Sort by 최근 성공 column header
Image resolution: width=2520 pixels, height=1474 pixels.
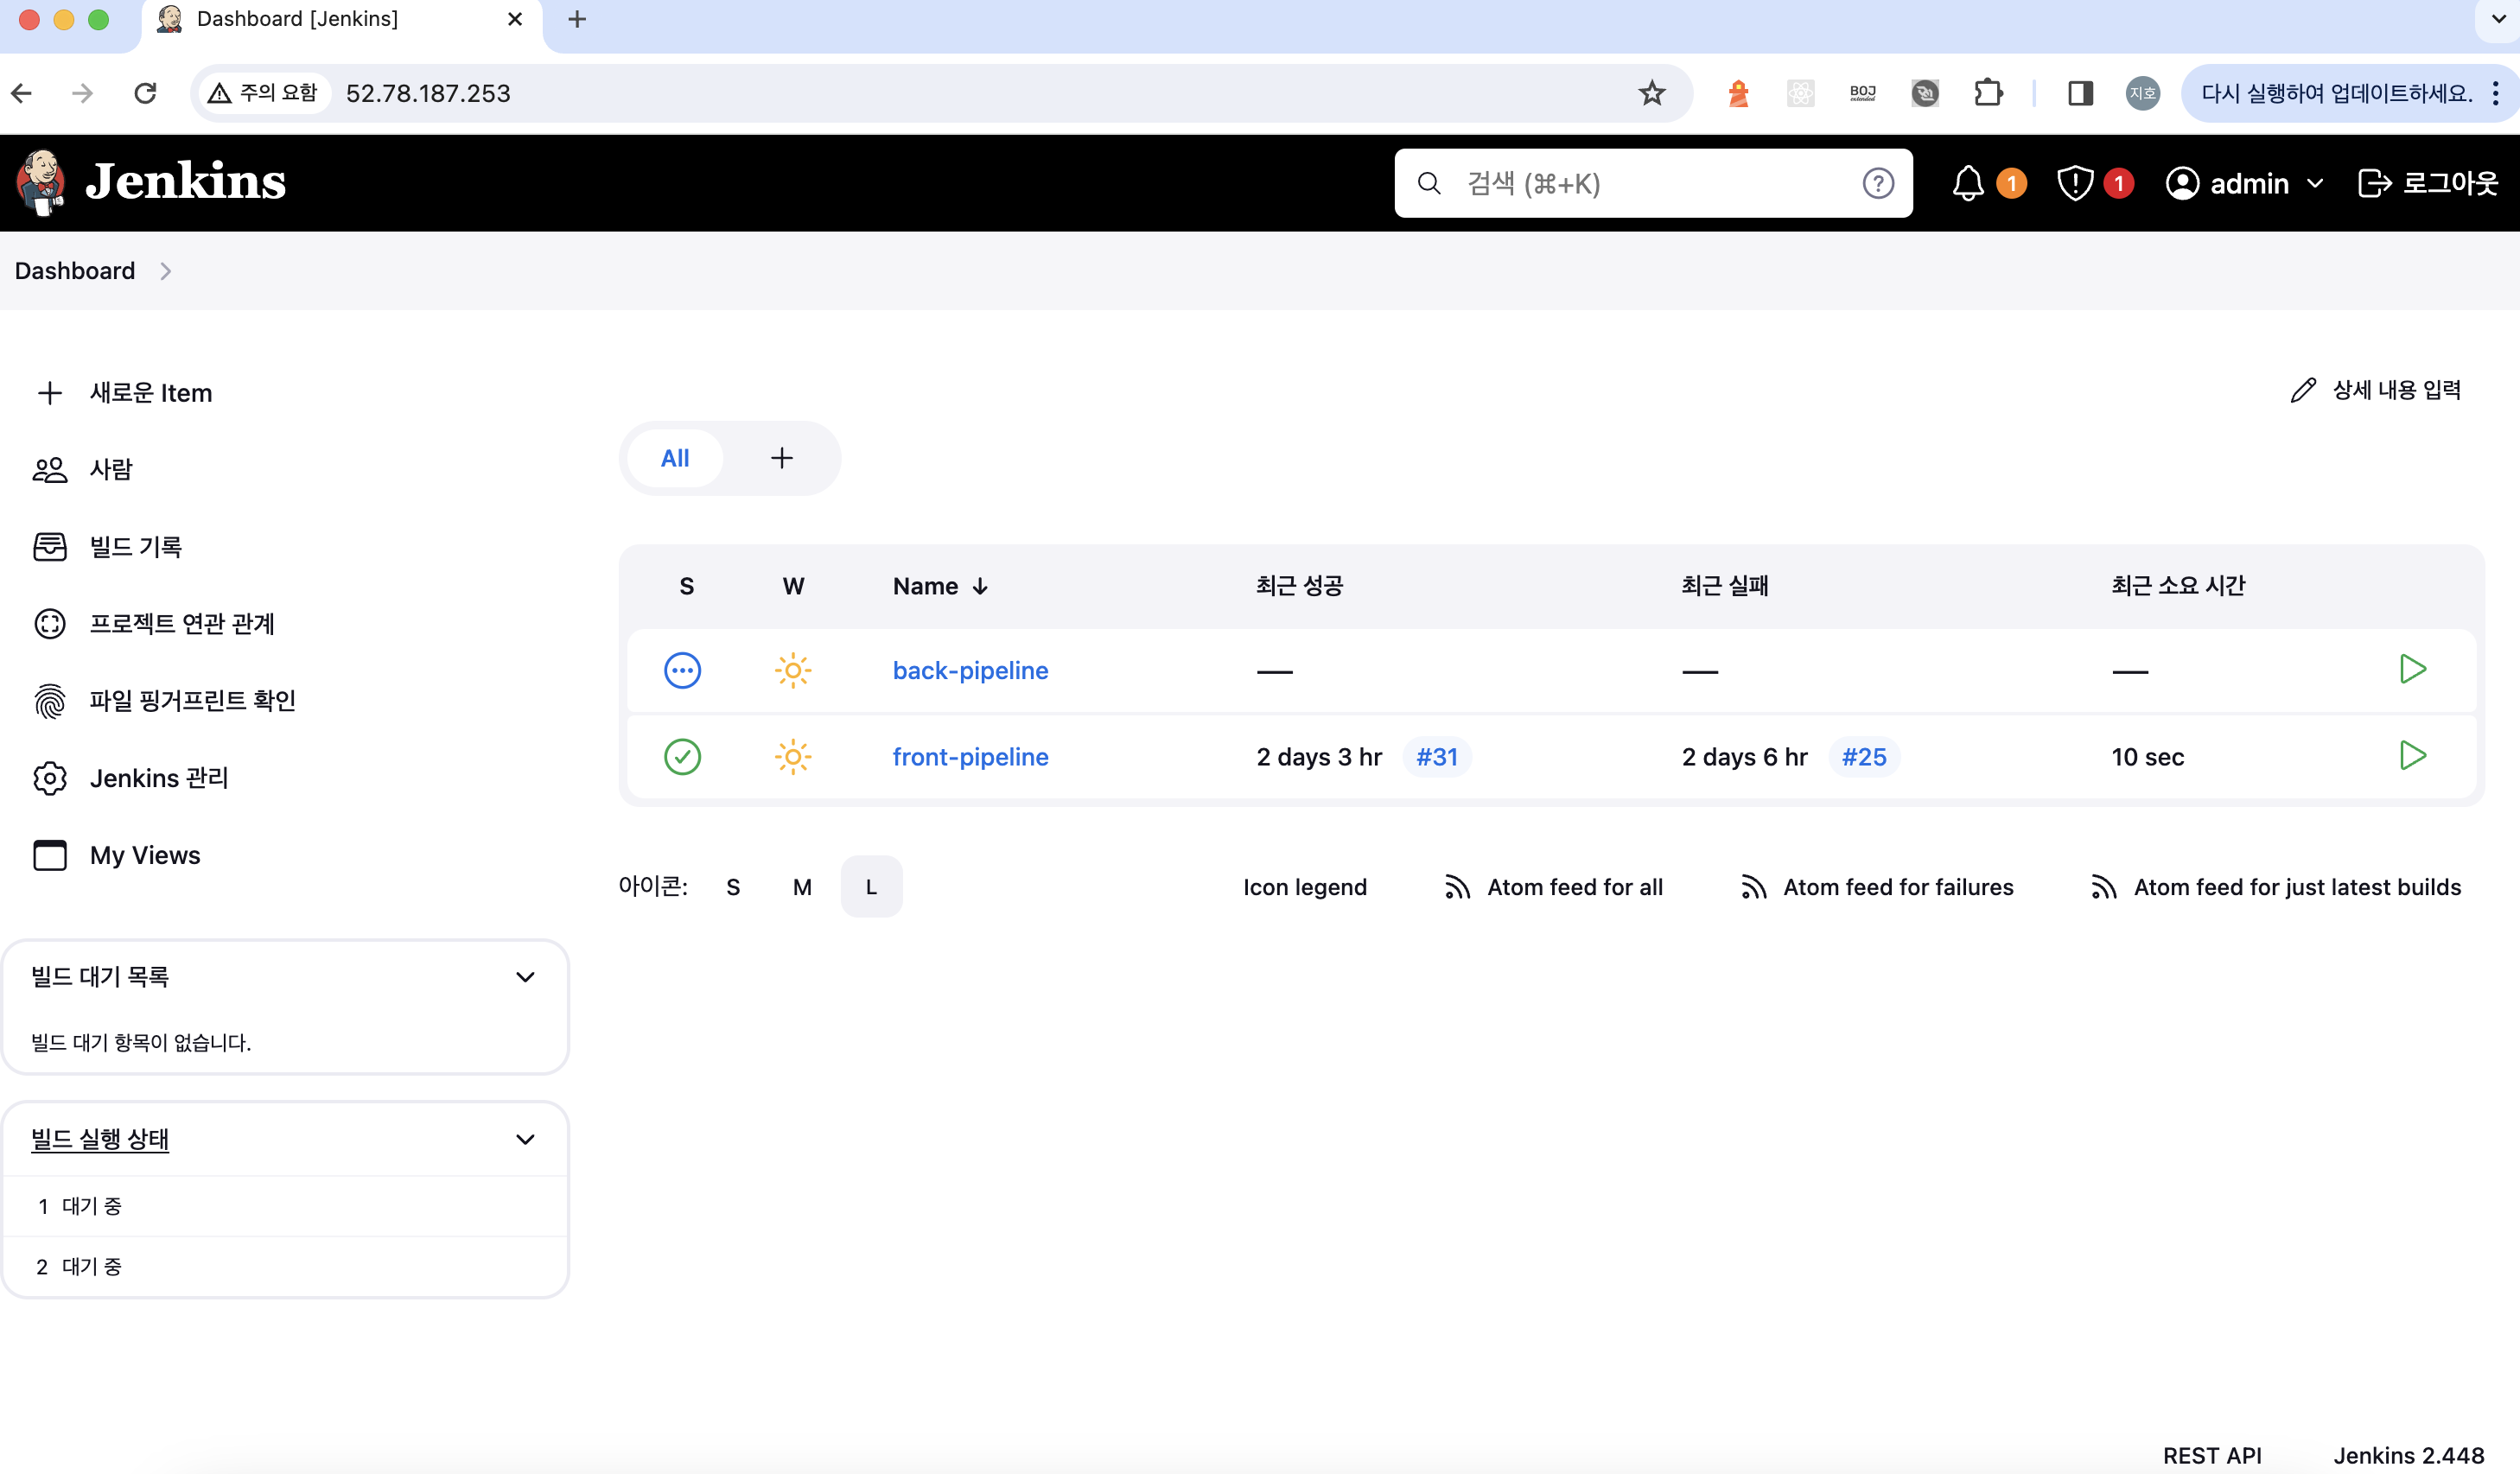tap(1299, 586)
